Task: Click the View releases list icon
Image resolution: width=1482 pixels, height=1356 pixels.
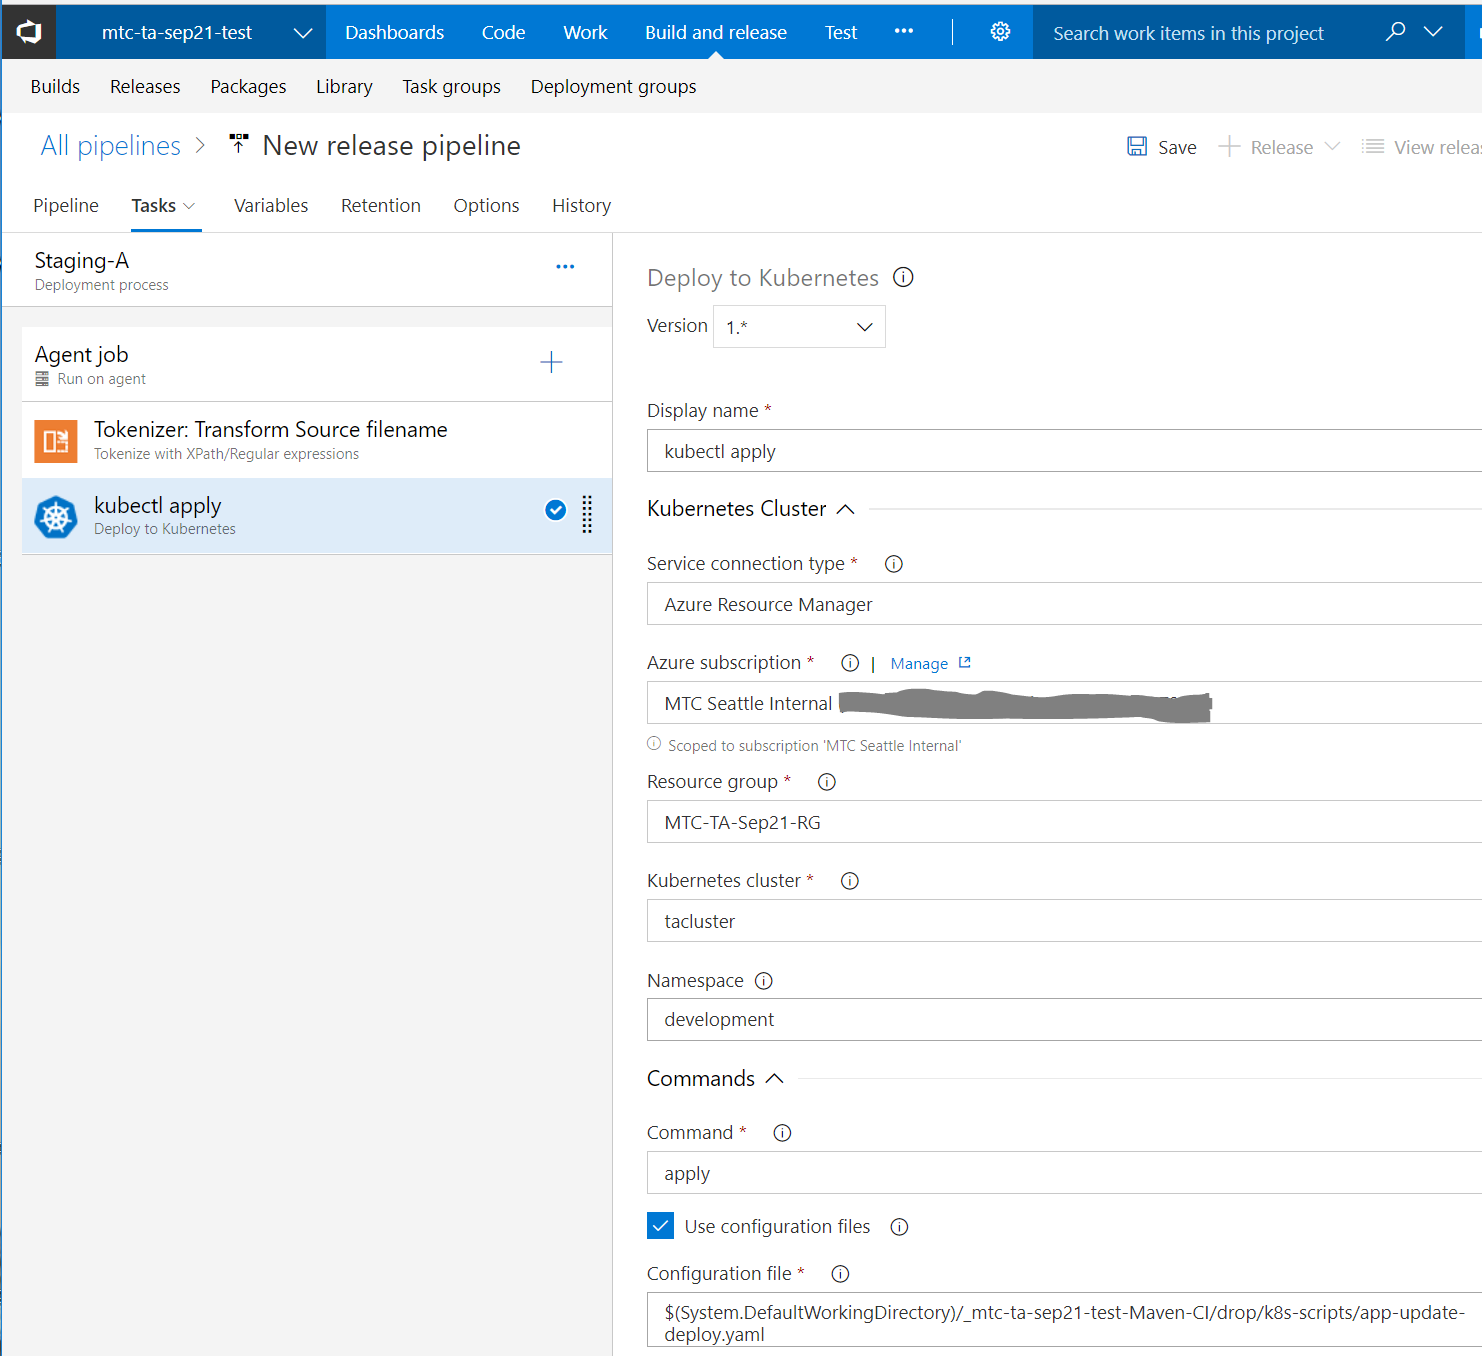Action: [1373, 147]
